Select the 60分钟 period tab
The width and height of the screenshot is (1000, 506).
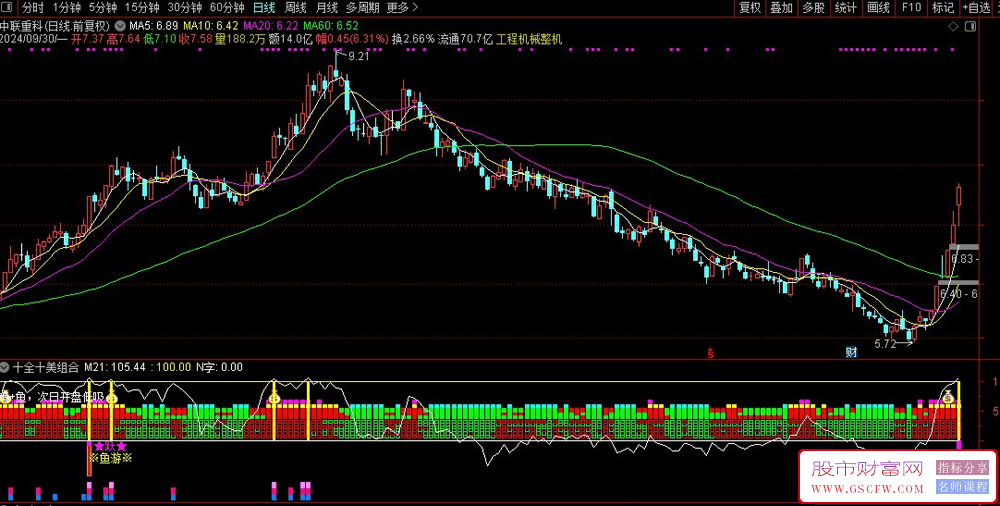pos(228,8)
